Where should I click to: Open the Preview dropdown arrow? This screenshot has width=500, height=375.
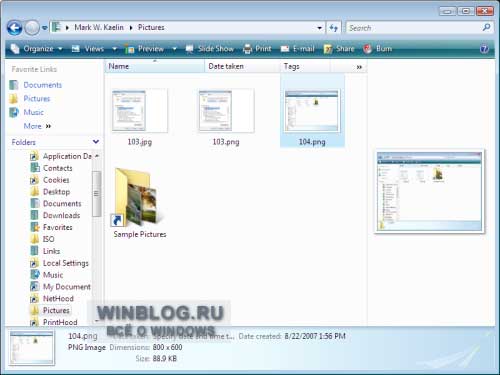[x=174, y=49]
